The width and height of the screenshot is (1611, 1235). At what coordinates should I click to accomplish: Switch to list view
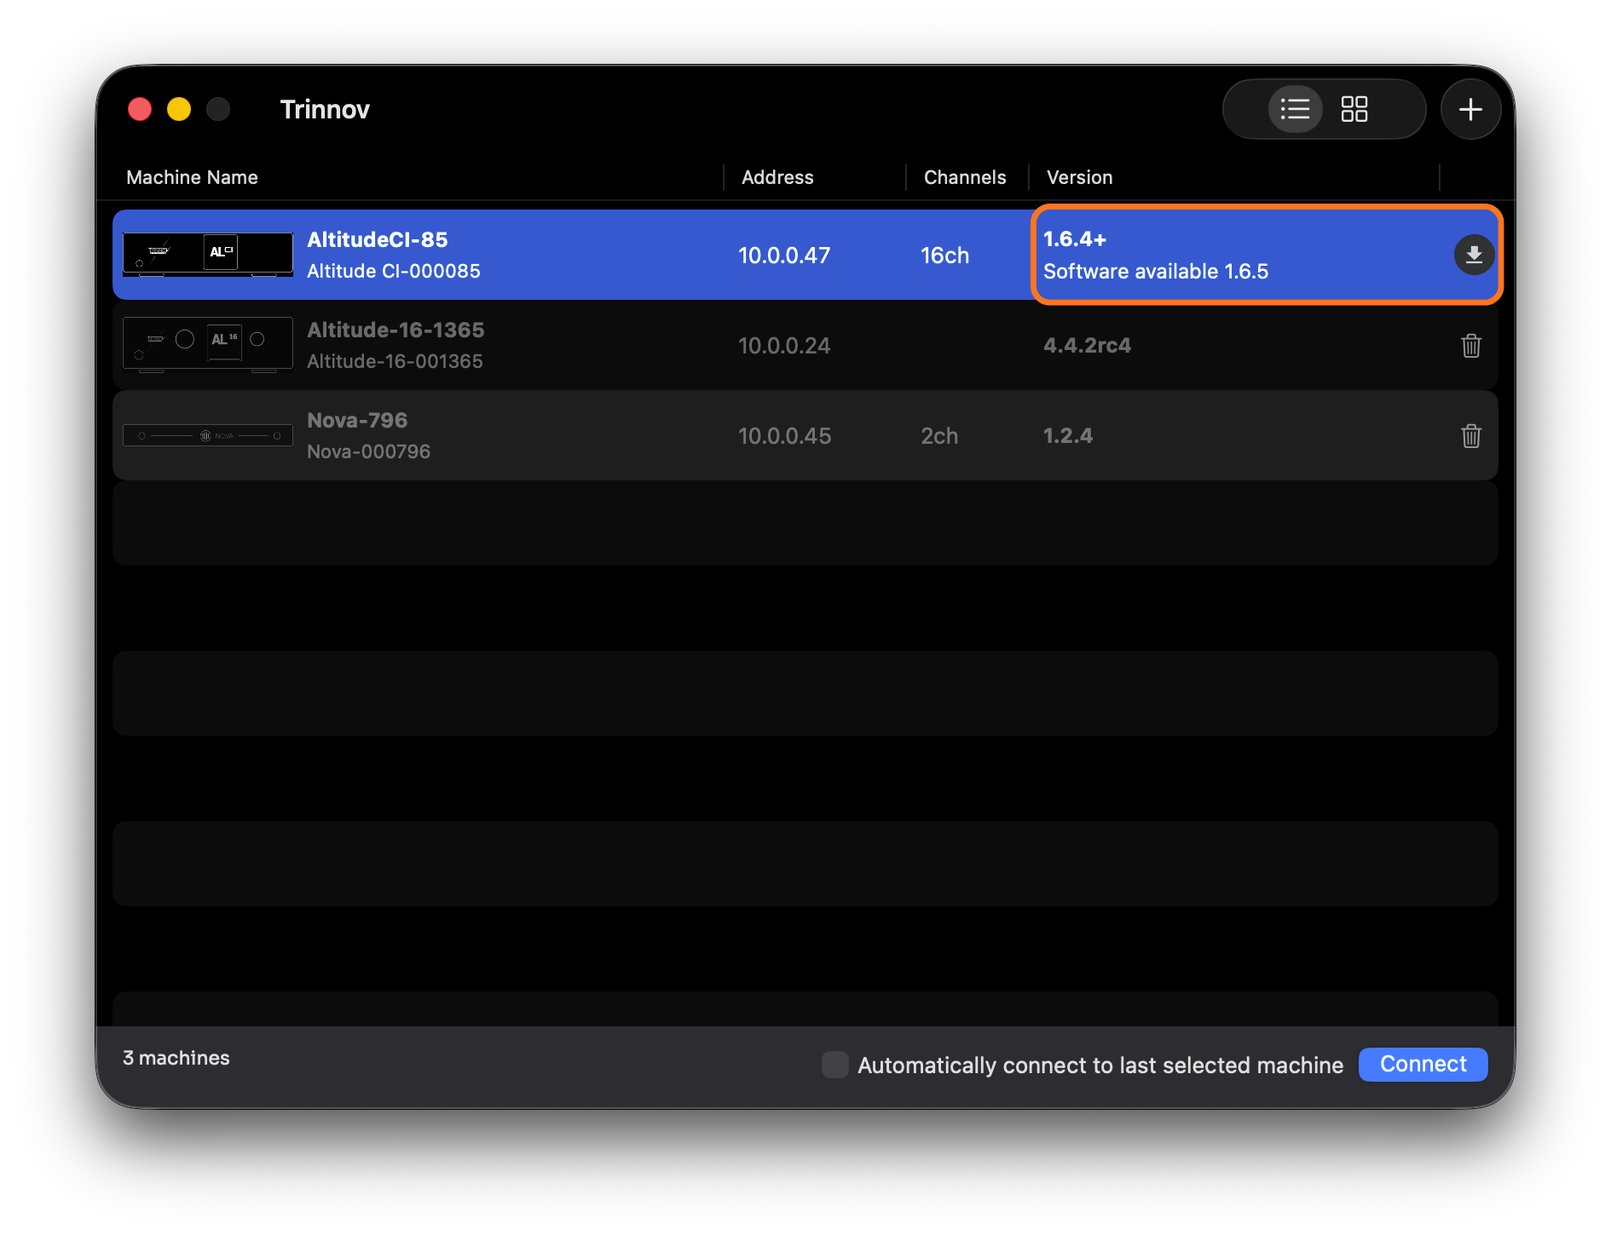pos(1295,109)
